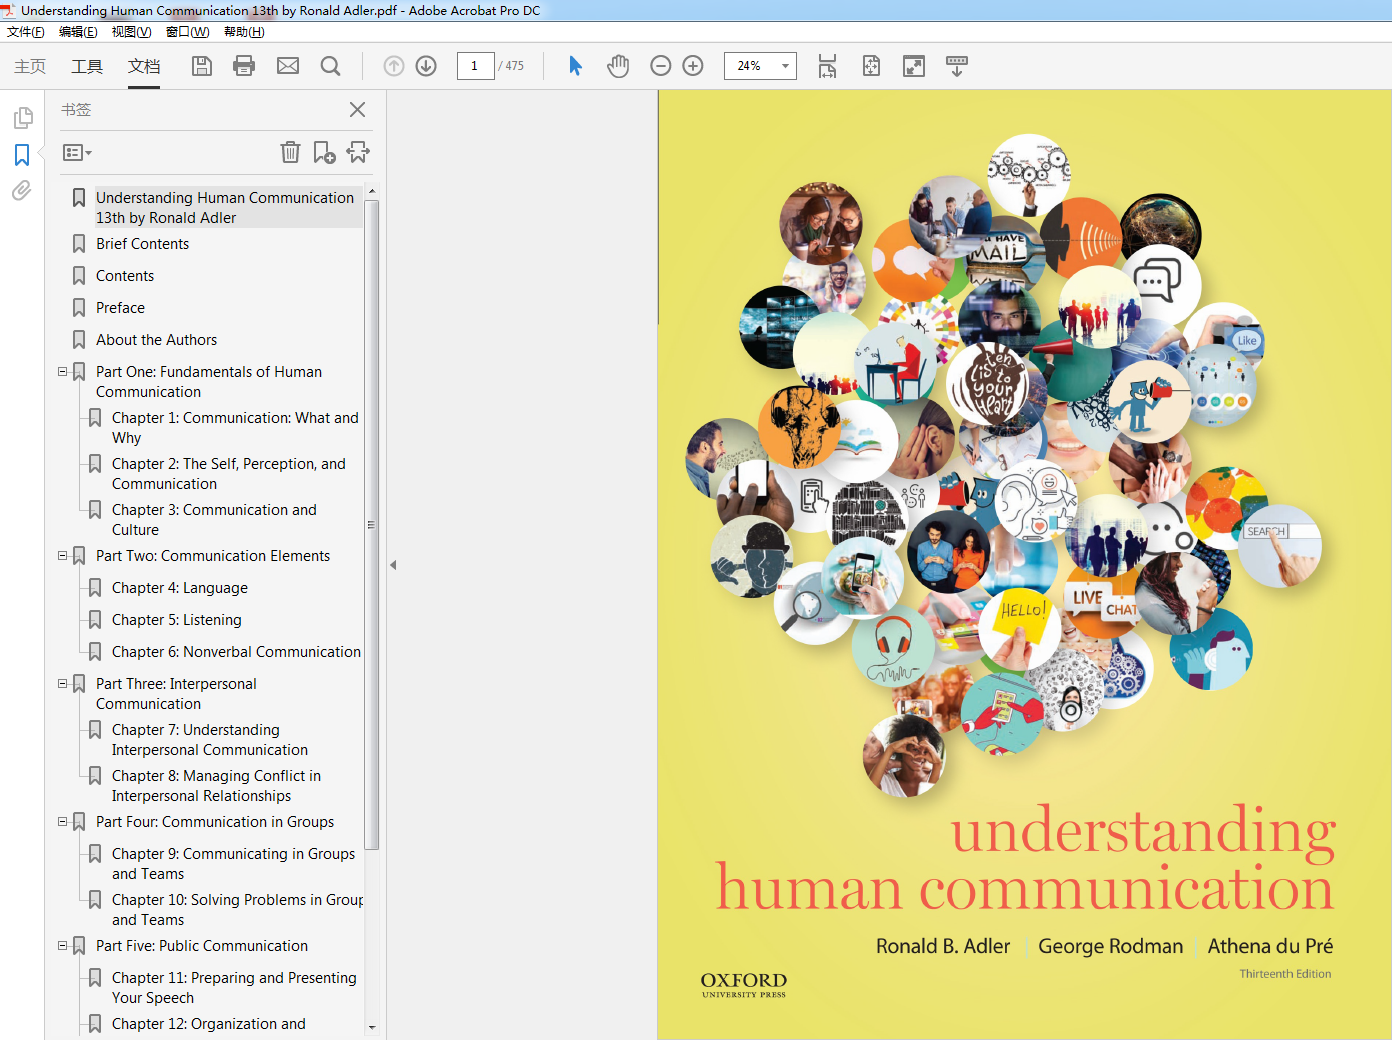Image resolution: width=1392 pixels, height=1040 pixels.
Task: Select the arrow selection tool
Action: coord(575,66)
